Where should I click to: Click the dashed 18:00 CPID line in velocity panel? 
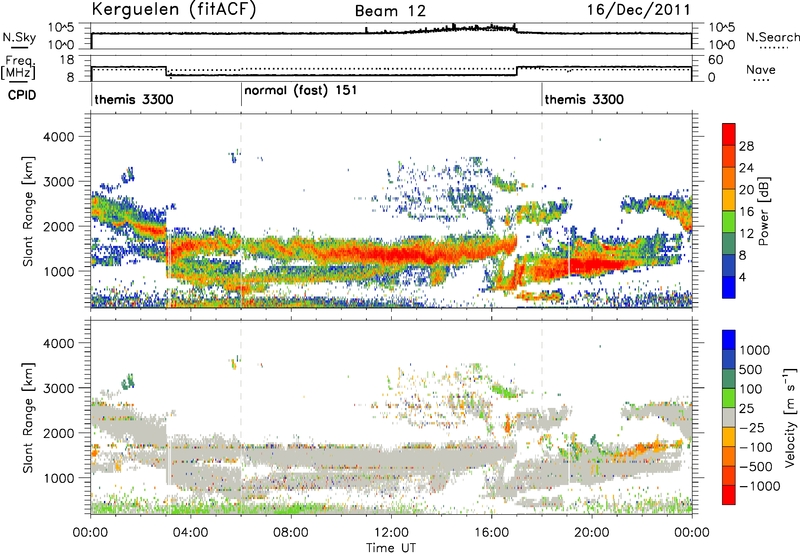541,417
